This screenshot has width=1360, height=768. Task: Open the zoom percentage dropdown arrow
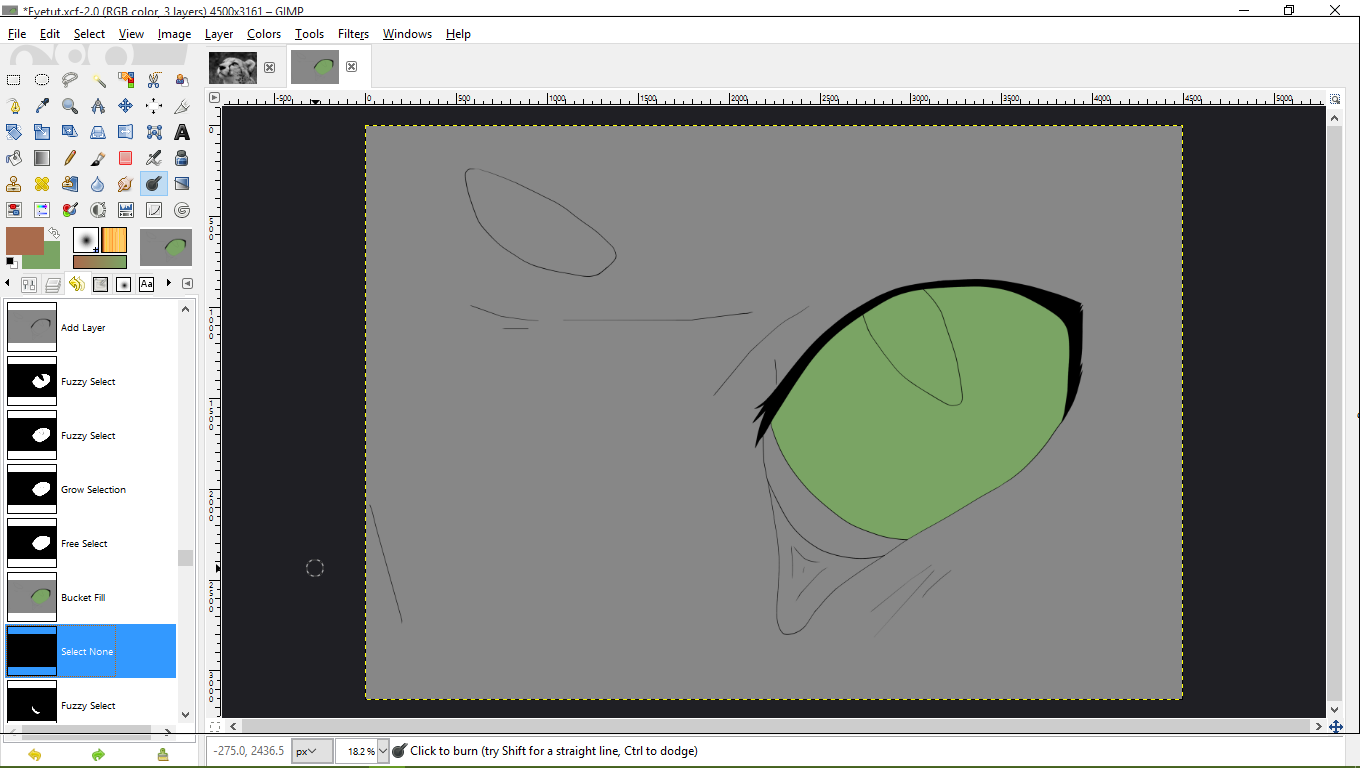click(383, 751)
